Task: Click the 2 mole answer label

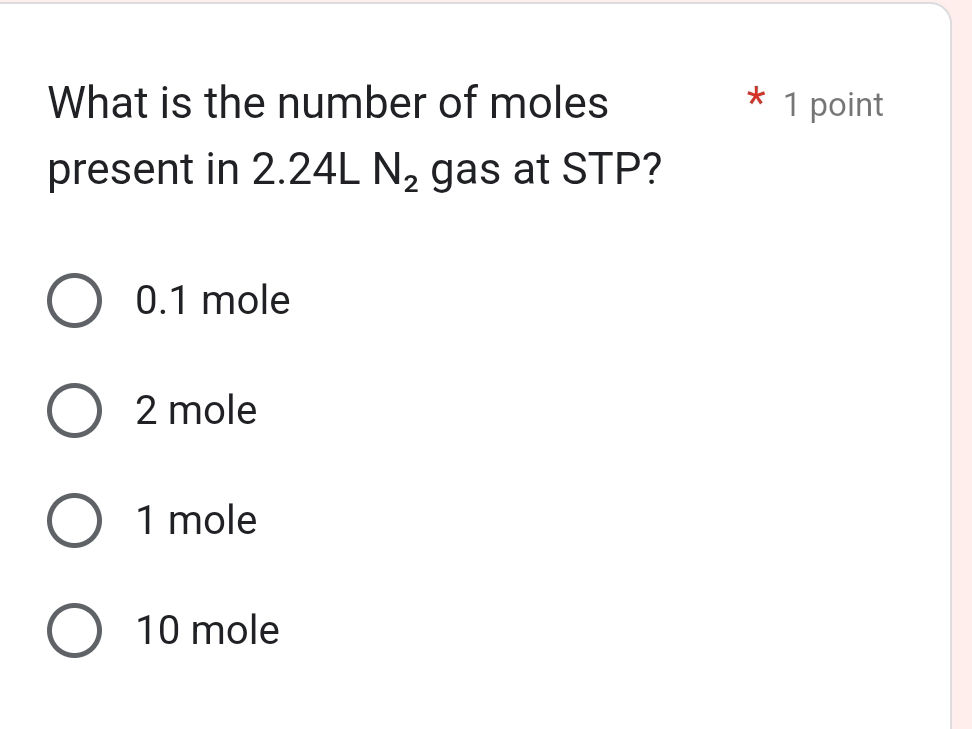Action: [195, 410]
